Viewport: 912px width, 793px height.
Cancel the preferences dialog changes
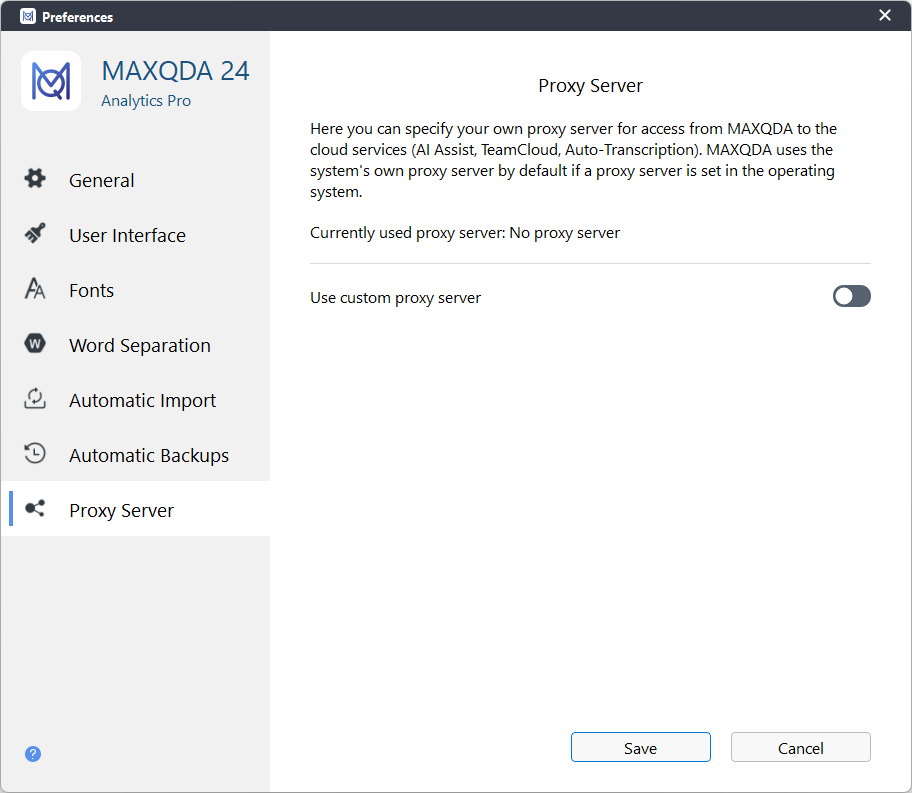[800, 747]
